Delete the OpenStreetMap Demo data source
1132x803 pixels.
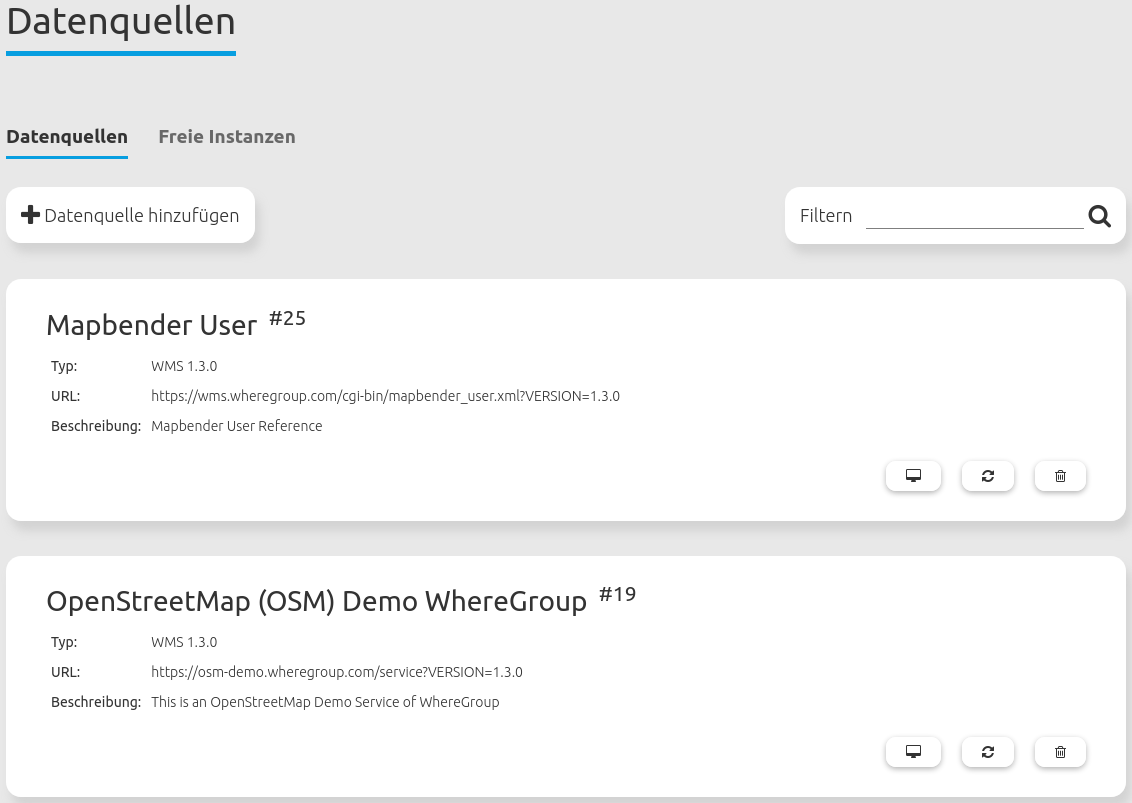pos(1060,752)
